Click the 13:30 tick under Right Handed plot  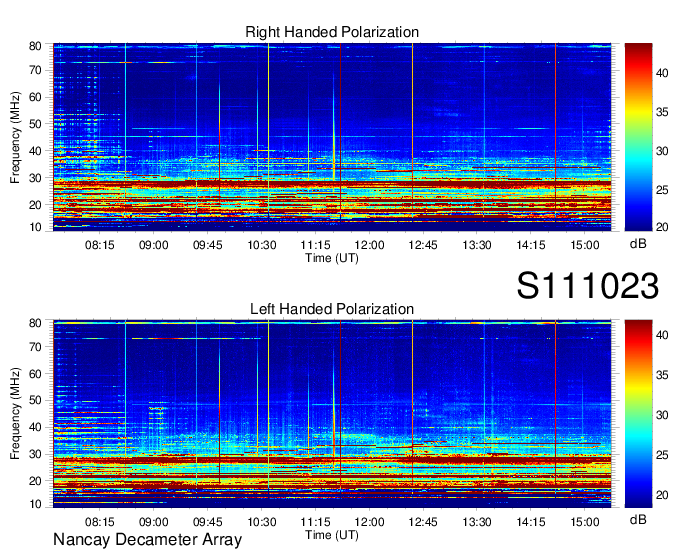tap(477, 245)
